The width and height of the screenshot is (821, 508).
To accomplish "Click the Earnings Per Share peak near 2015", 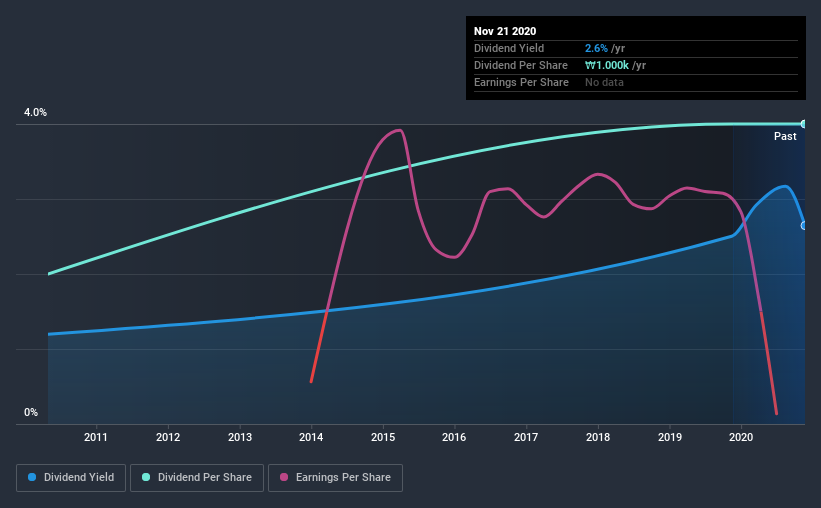I will 399,130.
